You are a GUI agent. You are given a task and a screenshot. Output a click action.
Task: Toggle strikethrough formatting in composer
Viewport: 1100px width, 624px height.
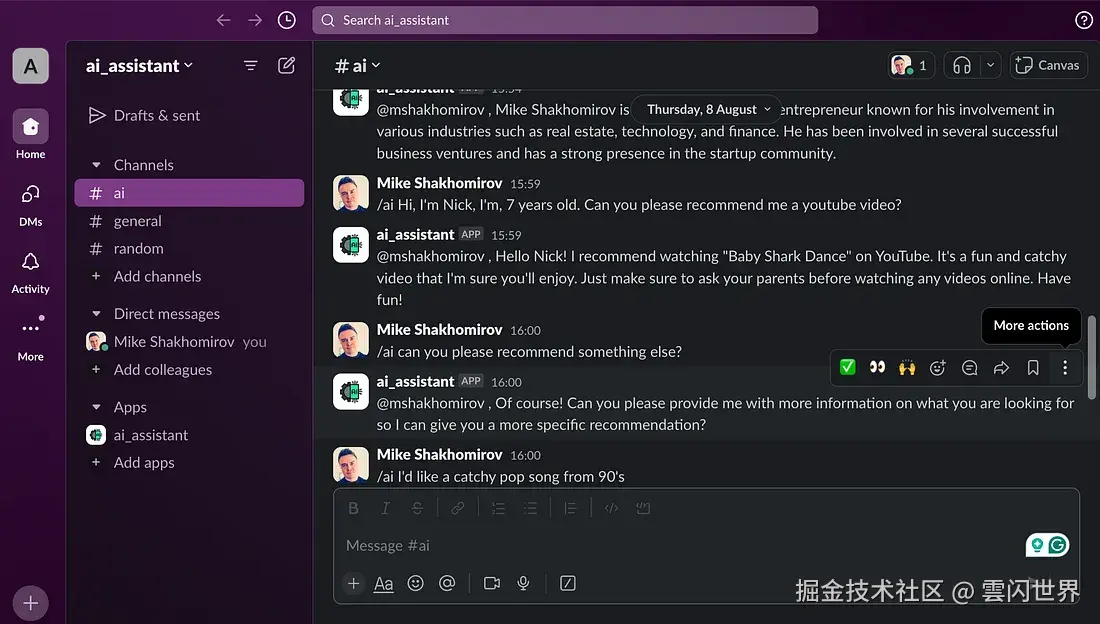(x=417, y=508)
